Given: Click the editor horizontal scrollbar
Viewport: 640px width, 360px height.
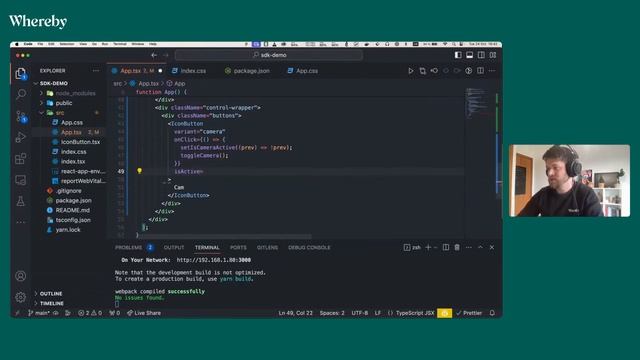Looking at the screenshot, I should 225,236.
